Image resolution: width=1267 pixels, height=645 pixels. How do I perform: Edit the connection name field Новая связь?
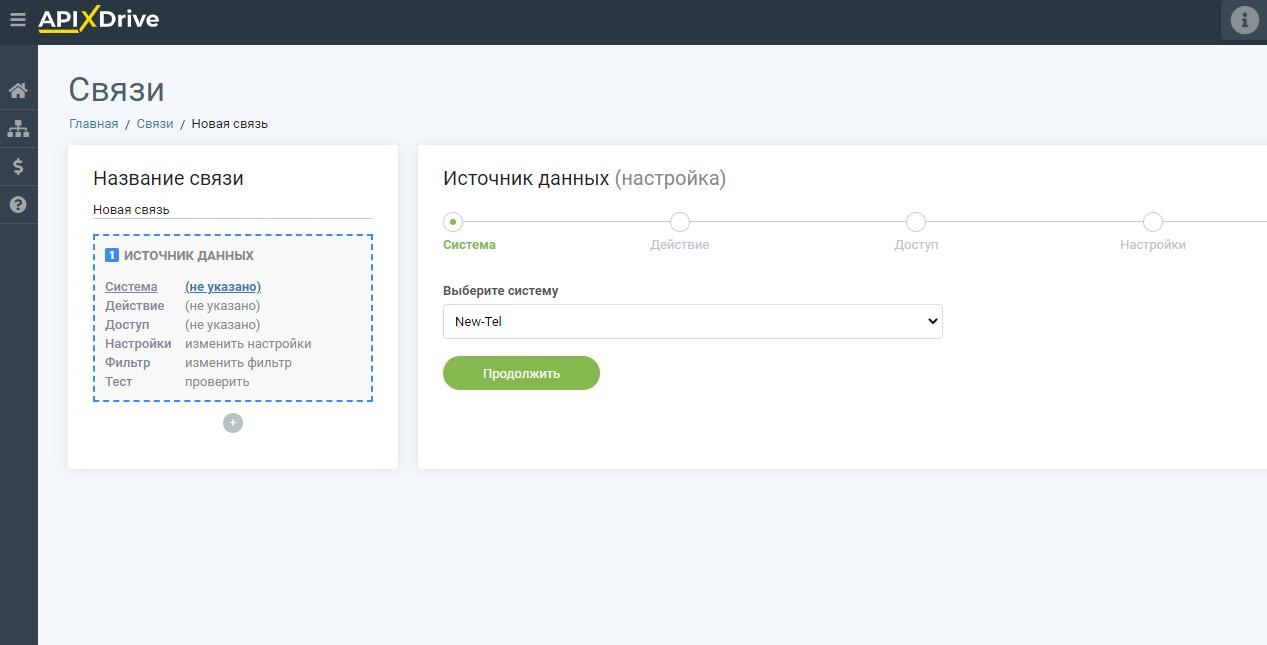tap(233, 210)
